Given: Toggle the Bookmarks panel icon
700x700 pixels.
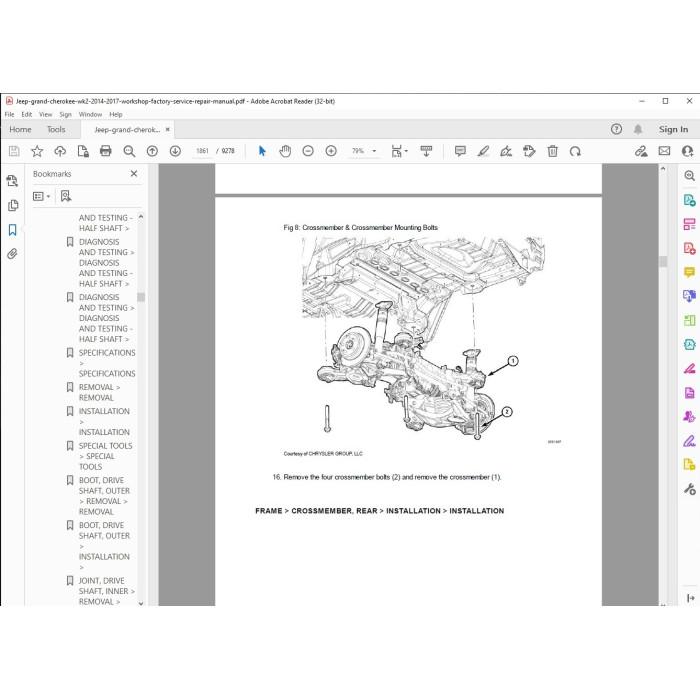Looking at the screenshot, I should tap(12, 230).
